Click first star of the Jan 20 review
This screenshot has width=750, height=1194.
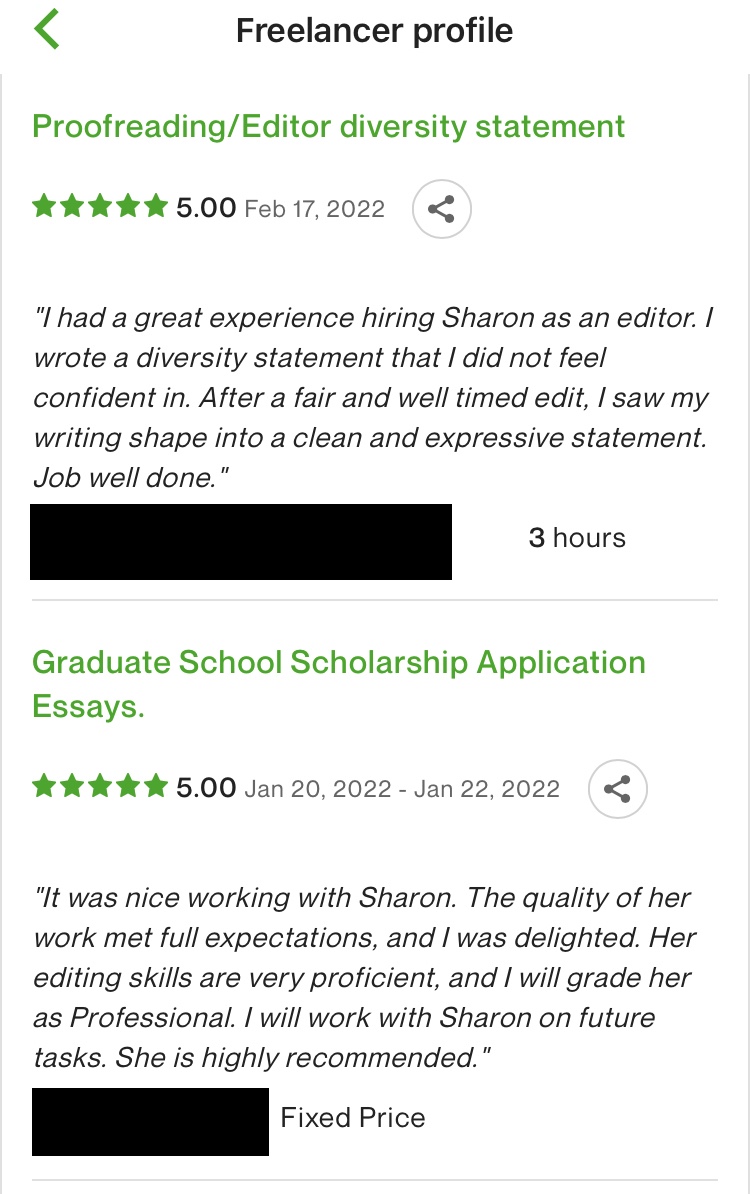tap(44, 787)
